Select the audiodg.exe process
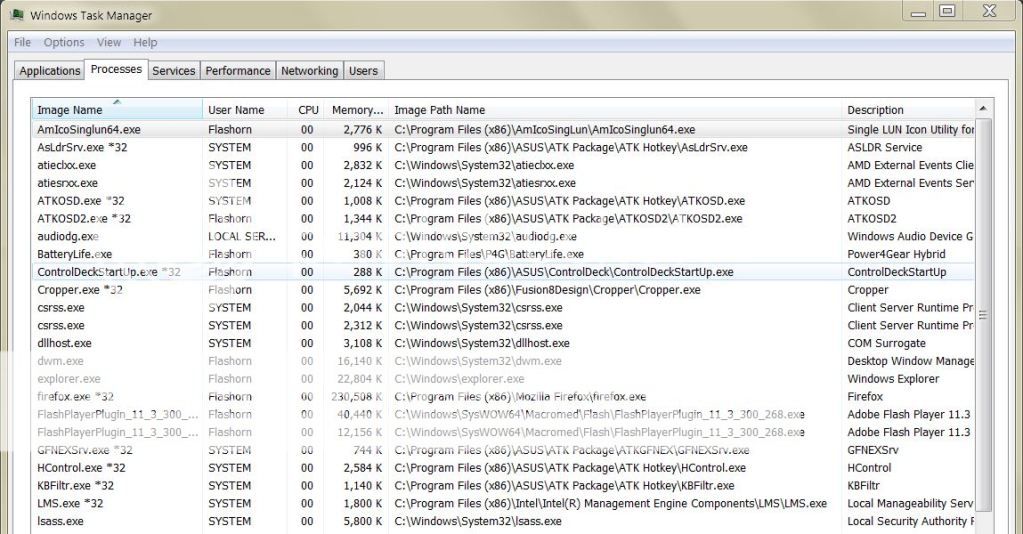 tap(502, 236)
